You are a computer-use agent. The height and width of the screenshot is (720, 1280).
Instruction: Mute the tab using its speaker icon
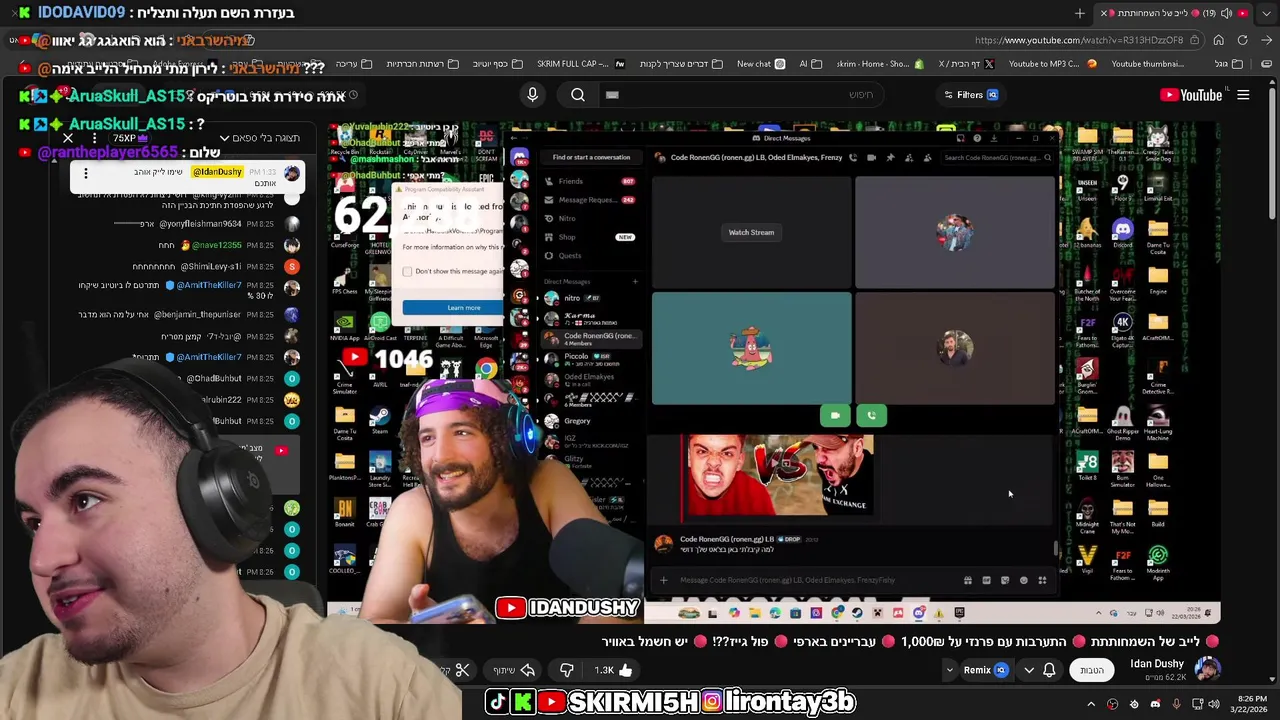1227,13
